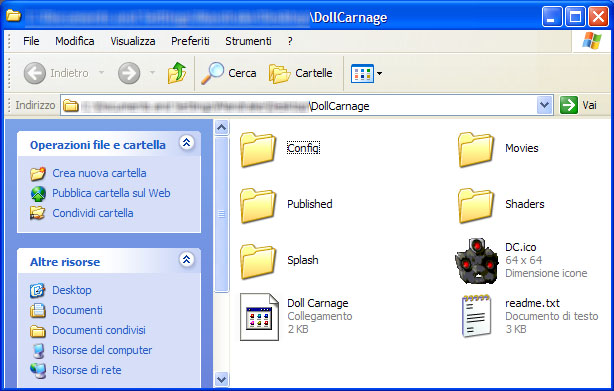
Task: Click the Condividi cartella link
Action: [x=93, y=213]
